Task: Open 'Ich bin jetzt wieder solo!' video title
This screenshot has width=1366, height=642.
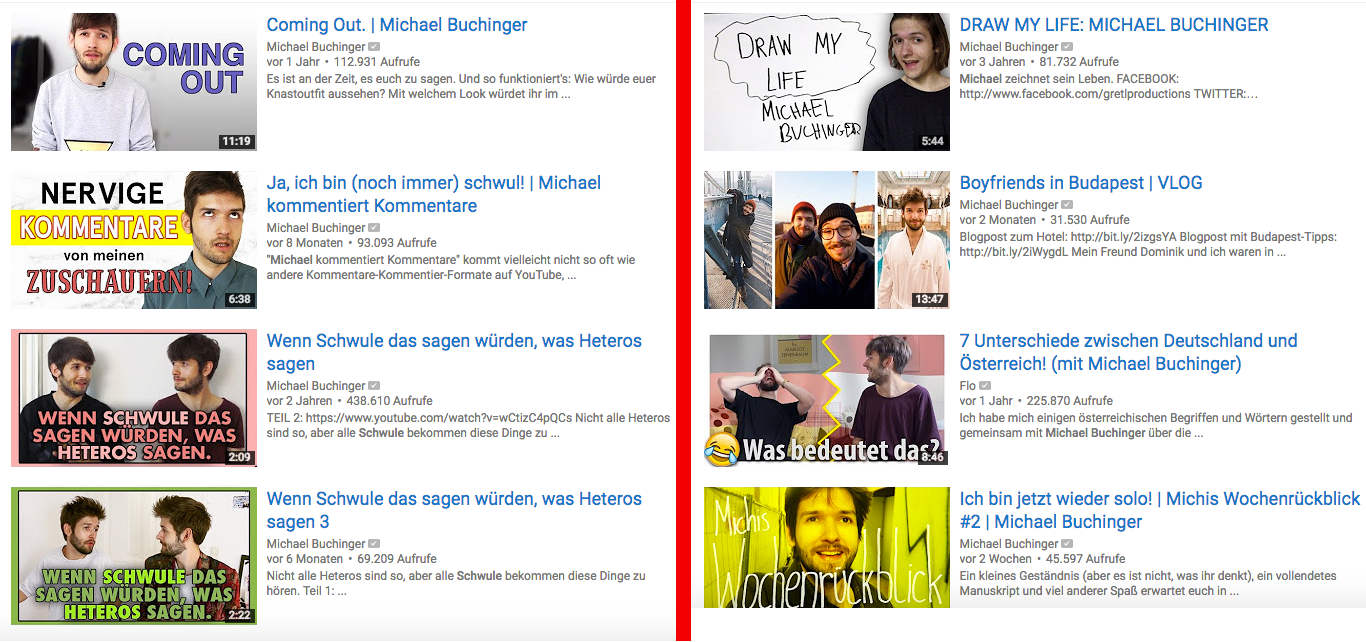Action: pyautogui.click(x=1160, y=510)
